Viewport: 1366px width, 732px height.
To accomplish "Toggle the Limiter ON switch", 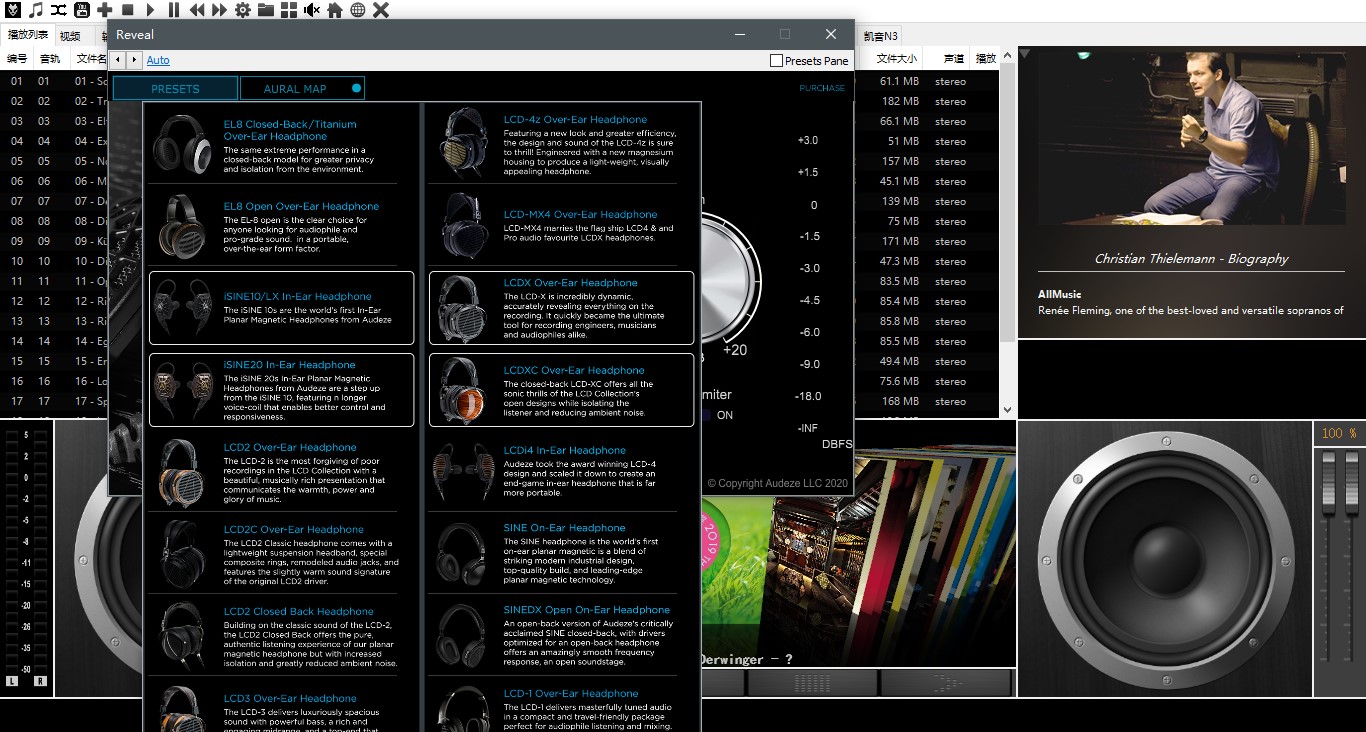I will click(706, 415).
